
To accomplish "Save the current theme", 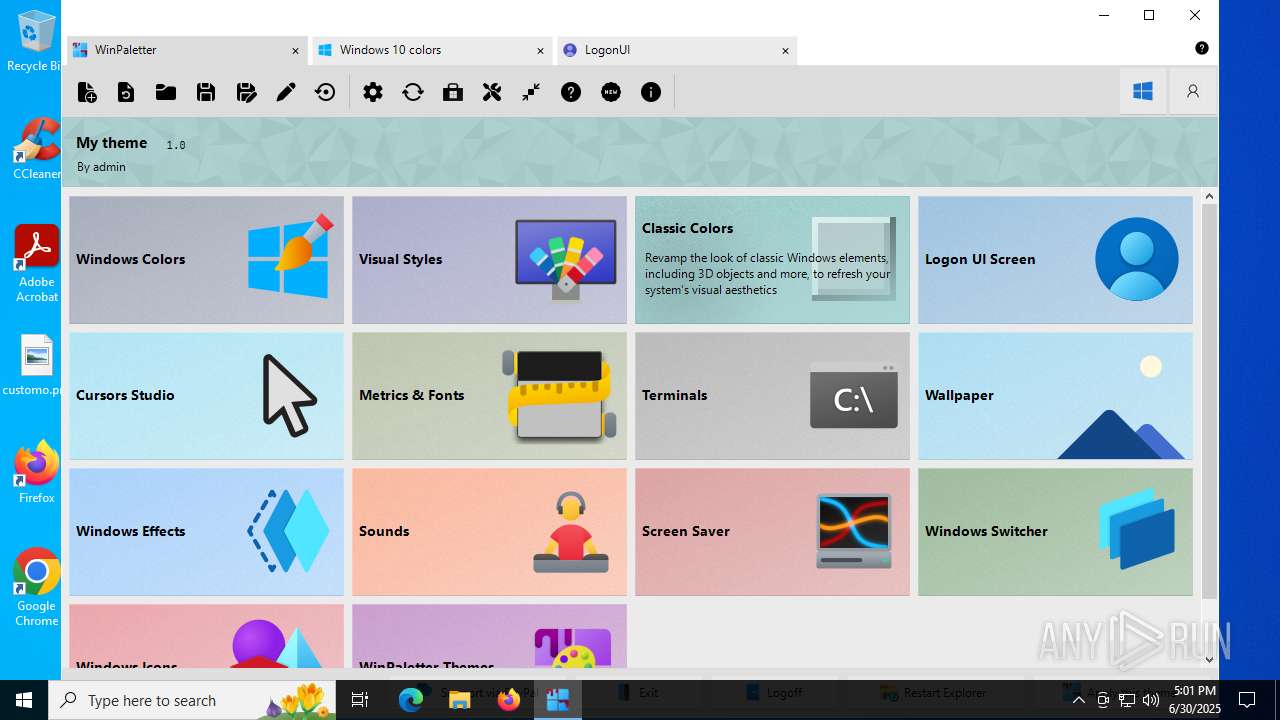I will pos(206,92).
